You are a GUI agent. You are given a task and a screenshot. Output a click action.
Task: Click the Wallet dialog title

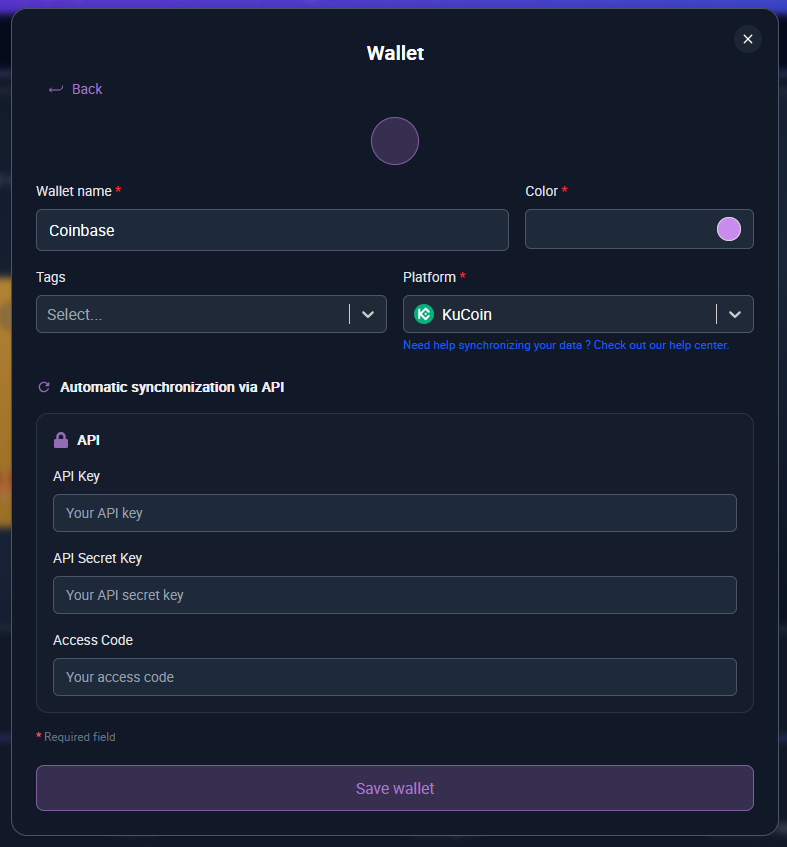pyautogui.click(x=395, y=53)
